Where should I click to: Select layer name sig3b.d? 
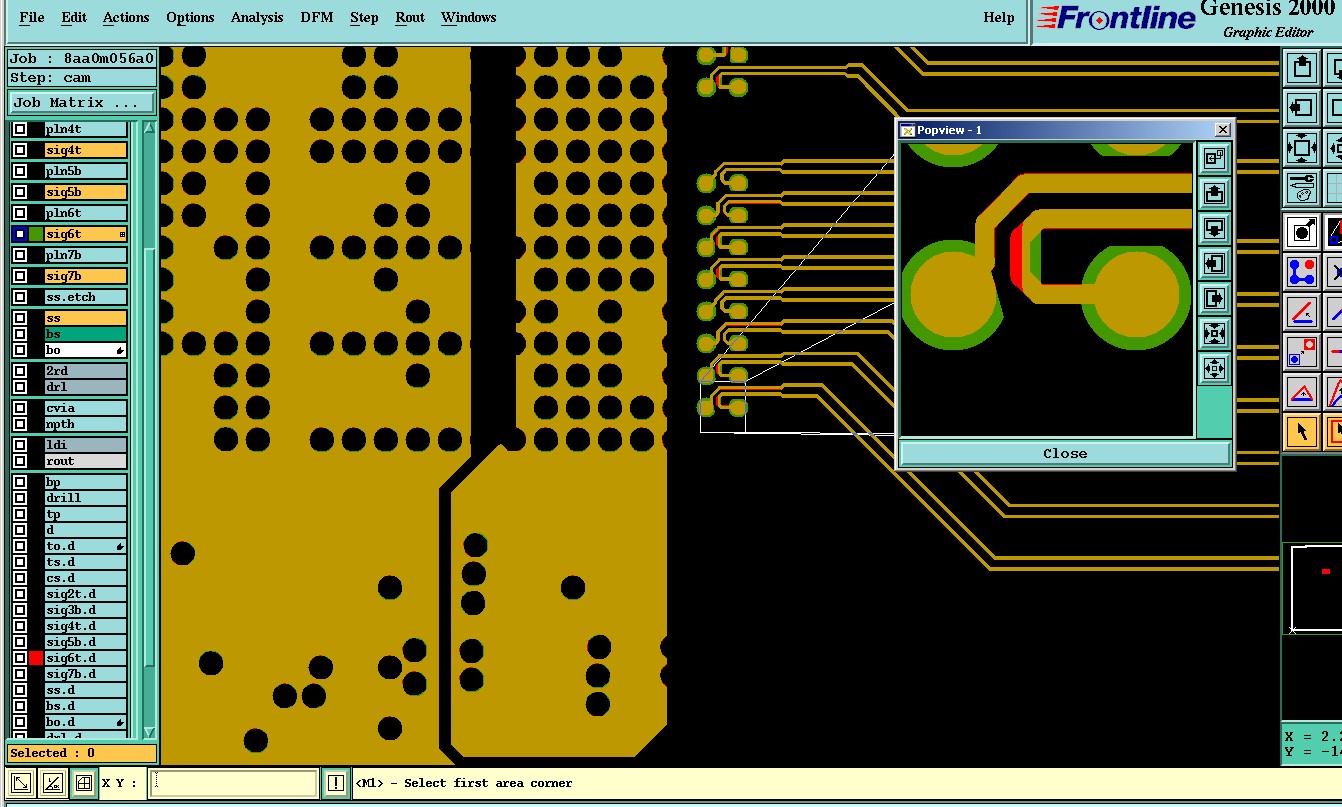click(x=86, y=610)
